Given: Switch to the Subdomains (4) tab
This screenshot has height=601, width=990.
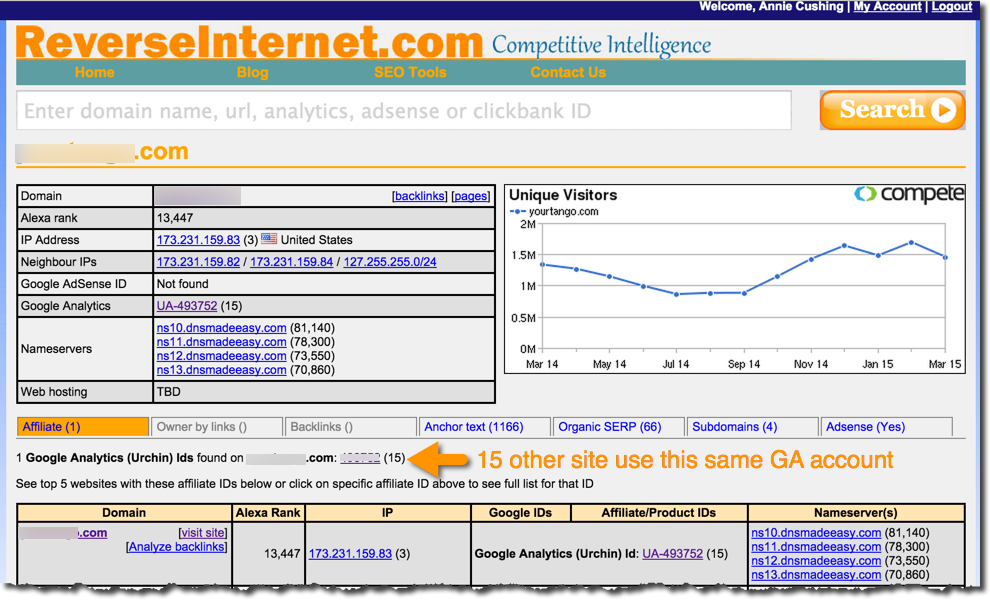Looking at the screenshot, I should click(752, 427).
